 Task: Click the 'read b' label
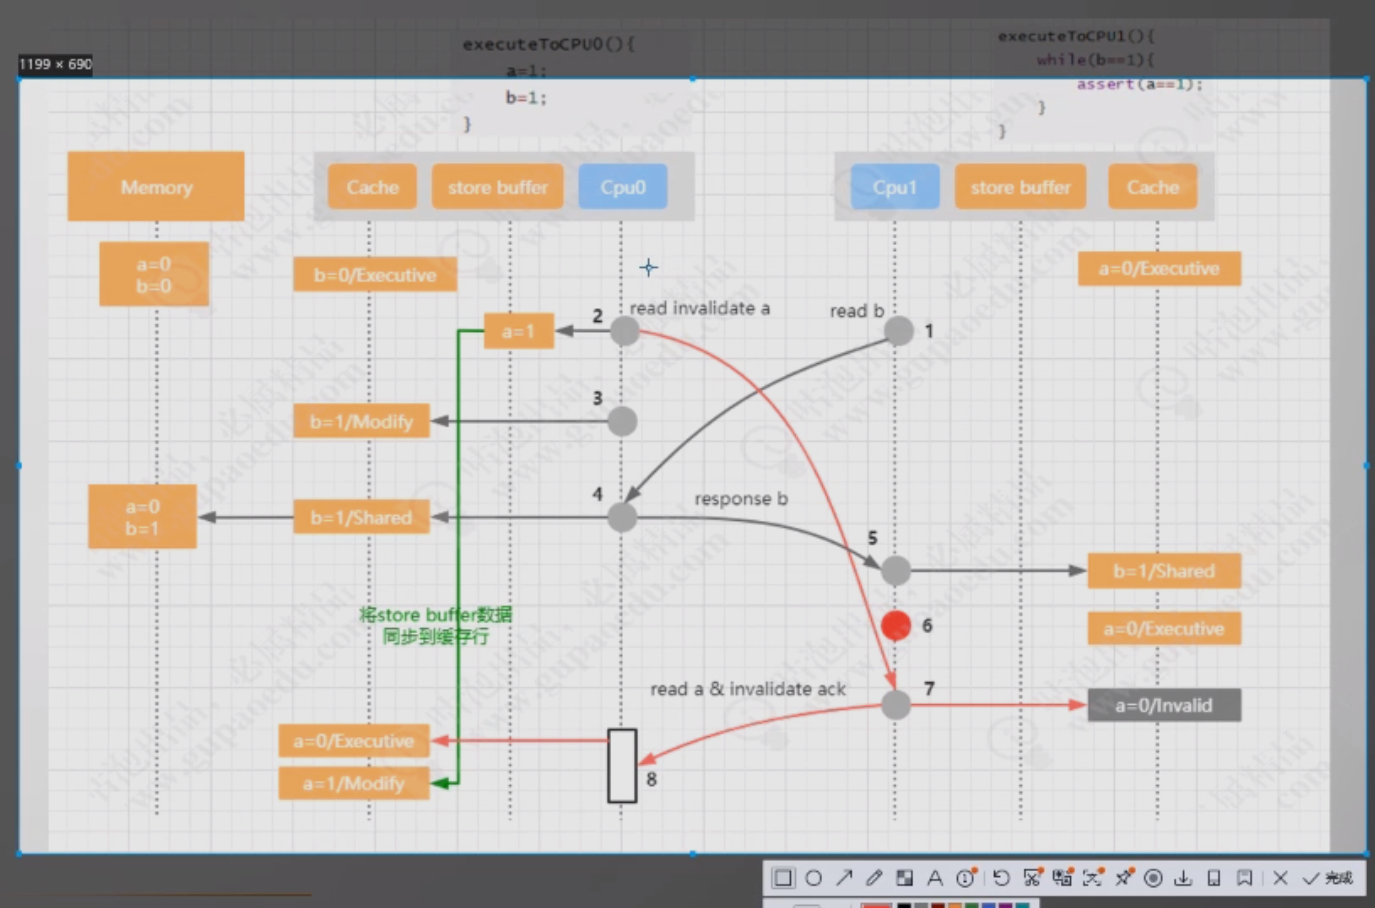coord(857,311)
